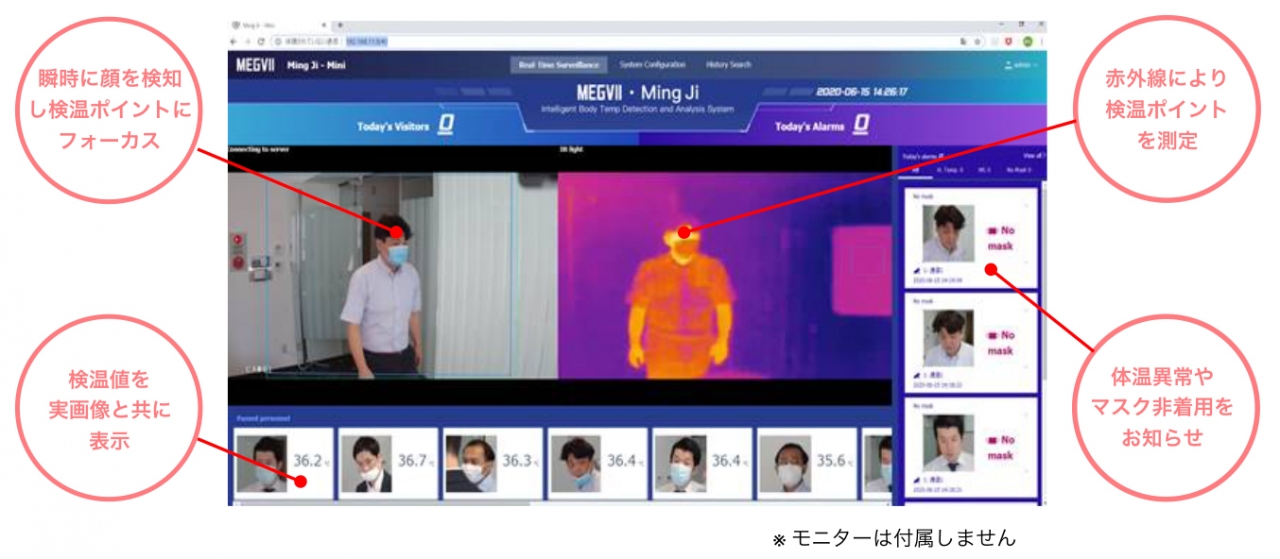
Task: Select the All alarms filter tab
Action: click(915, 171)
